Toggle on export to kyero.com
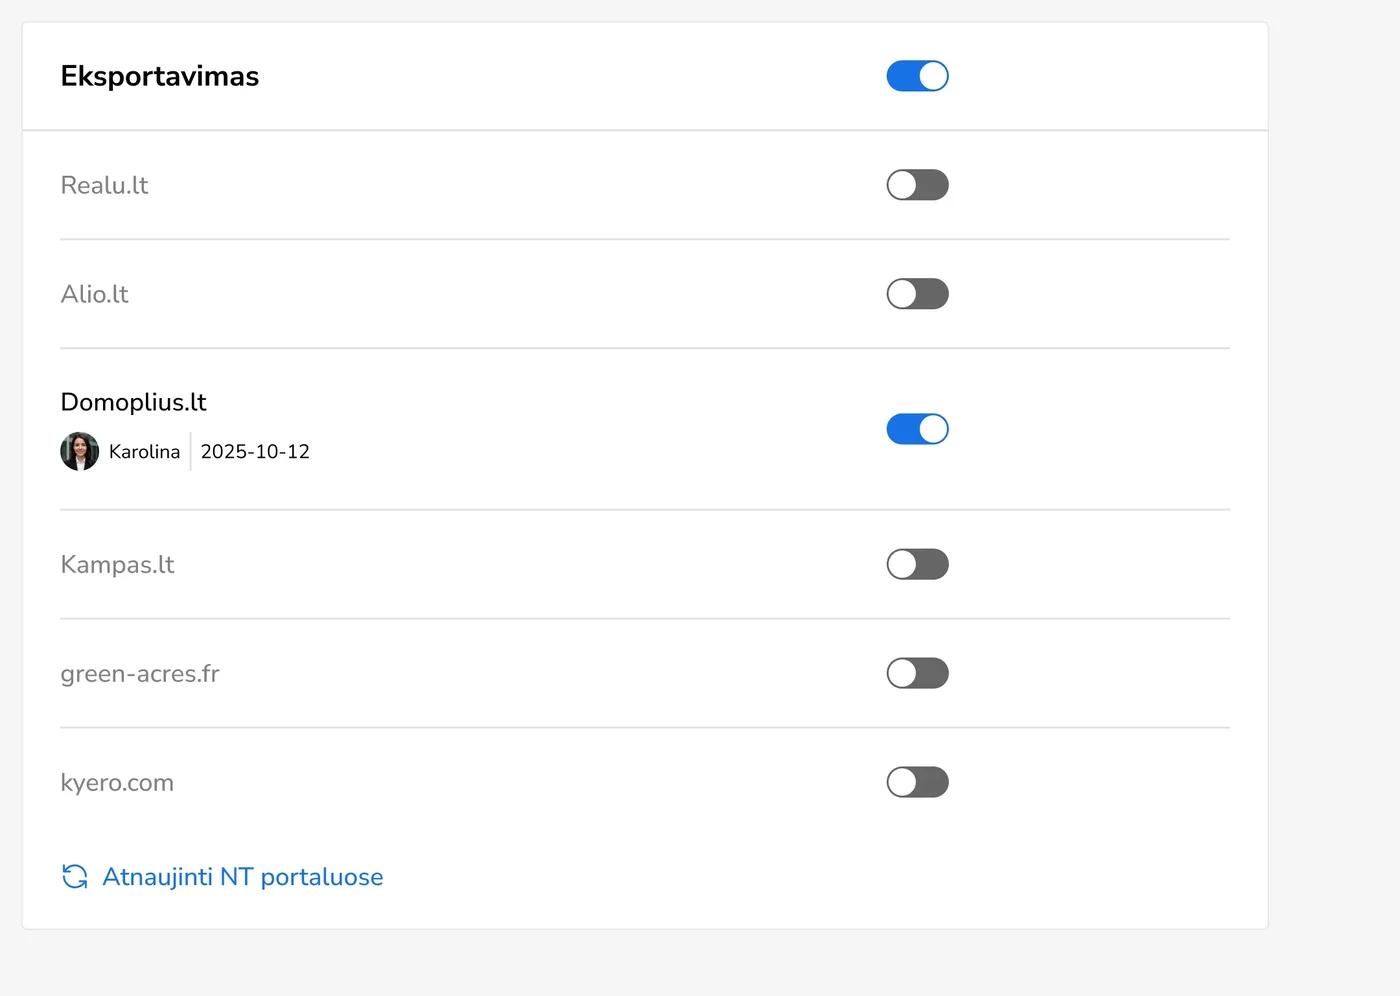1400x996 pixels. 917,782
